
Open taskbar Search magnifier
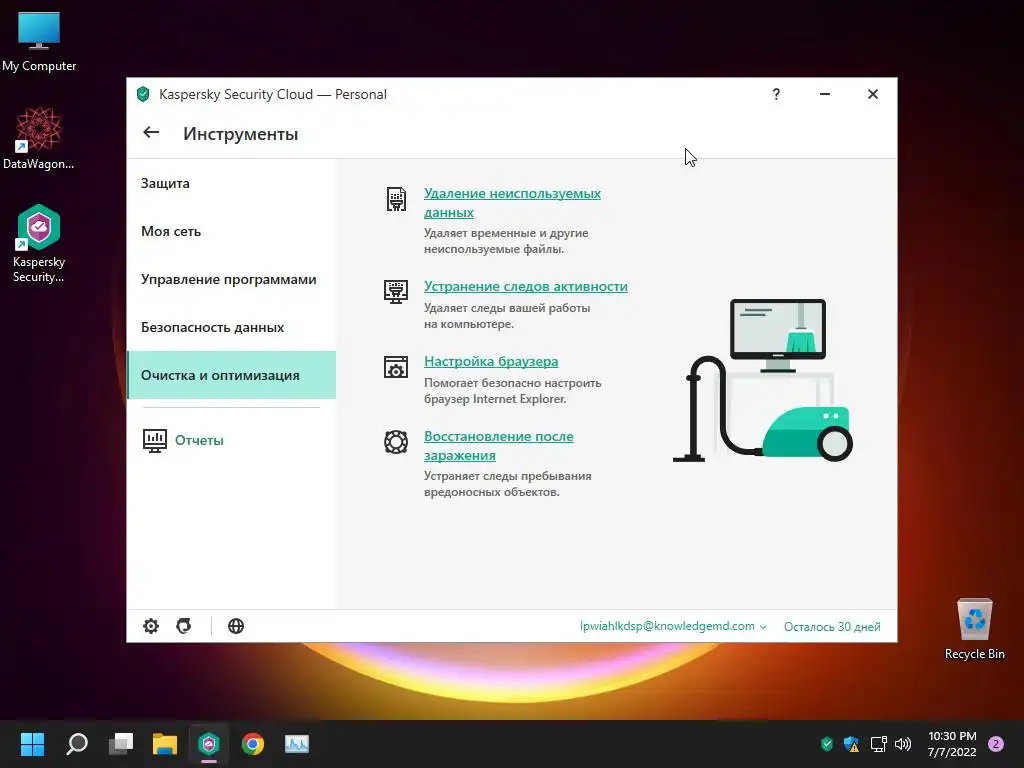[76, 744]
